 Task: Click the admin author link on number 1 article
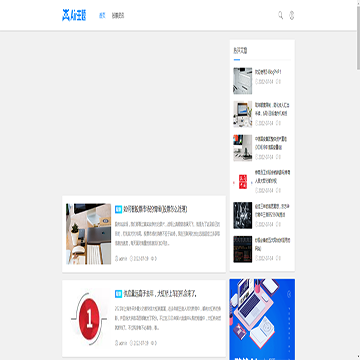(x=121, y=343)
